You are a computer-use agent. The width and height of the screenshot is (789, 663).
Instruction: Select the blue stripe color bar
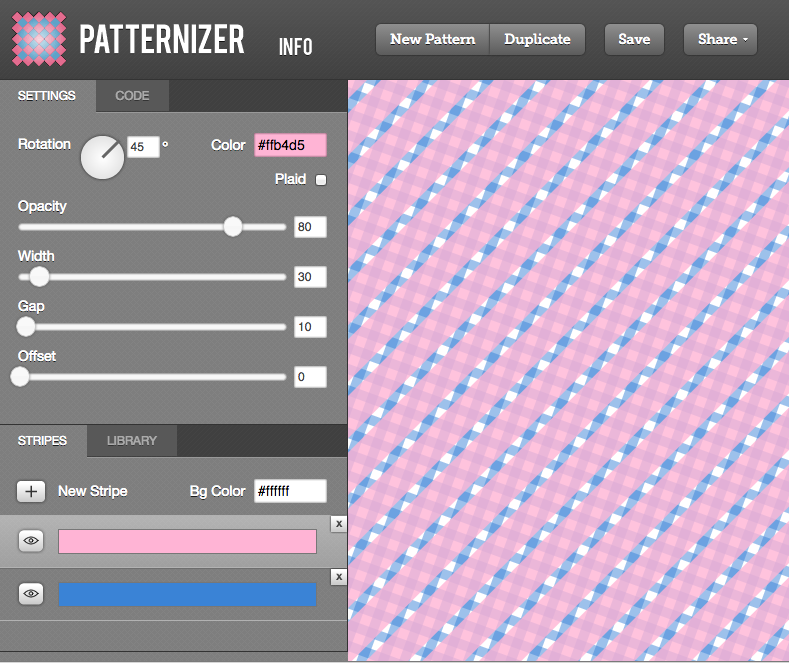[187, 595]
